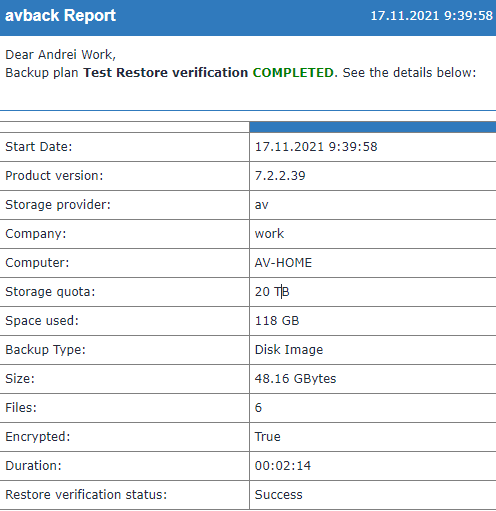Select the Computer name AV-HOME
496x511 pixels.
pos(283,263)
